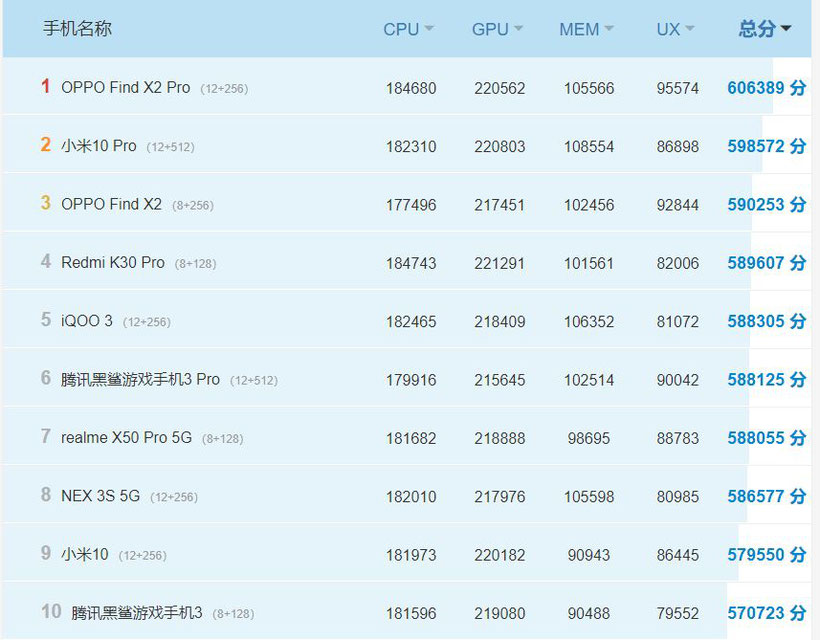Open 腾讯黑鲨游戏手机3 Pro entry
This screenshot has height=640, width=820.
(x=140, y=380)
